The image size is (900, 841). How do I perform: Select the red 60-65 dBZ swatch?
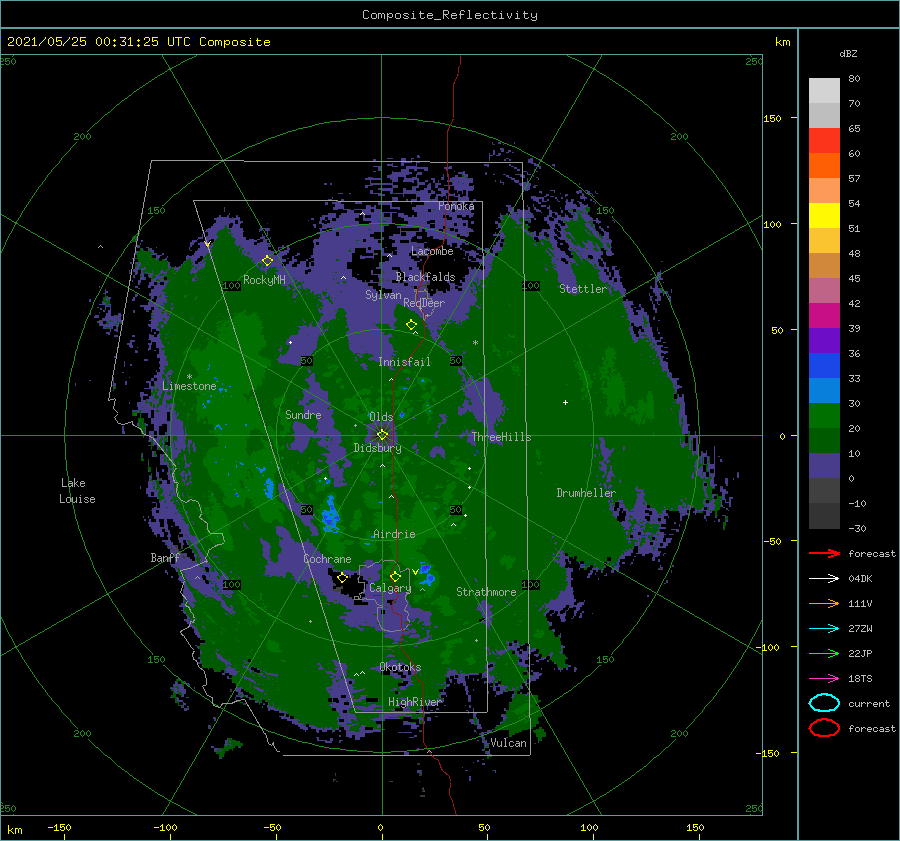[824, 141]
